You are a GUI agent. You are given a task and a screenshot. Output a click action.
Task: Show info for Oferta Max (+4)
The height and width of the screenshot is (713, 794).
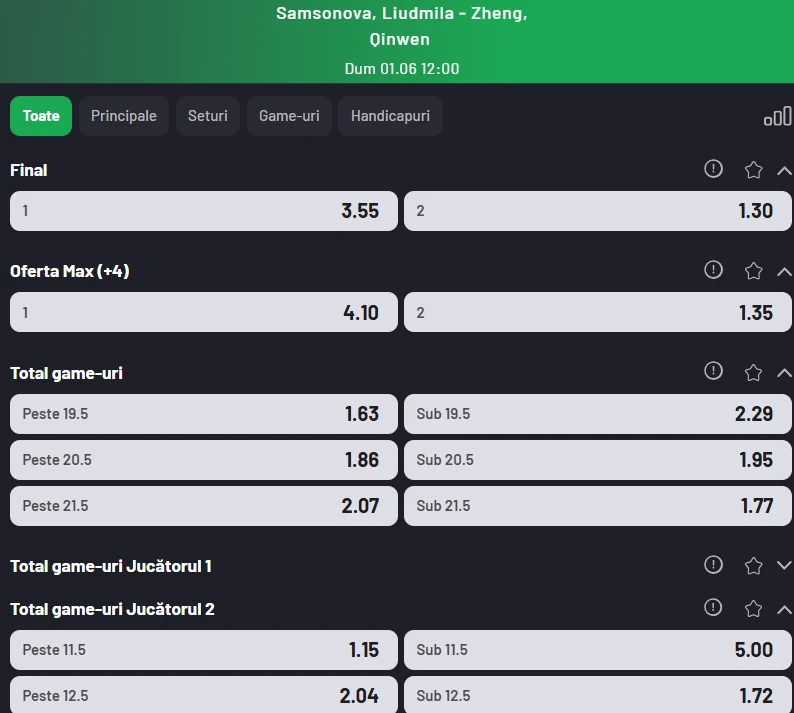713,270
